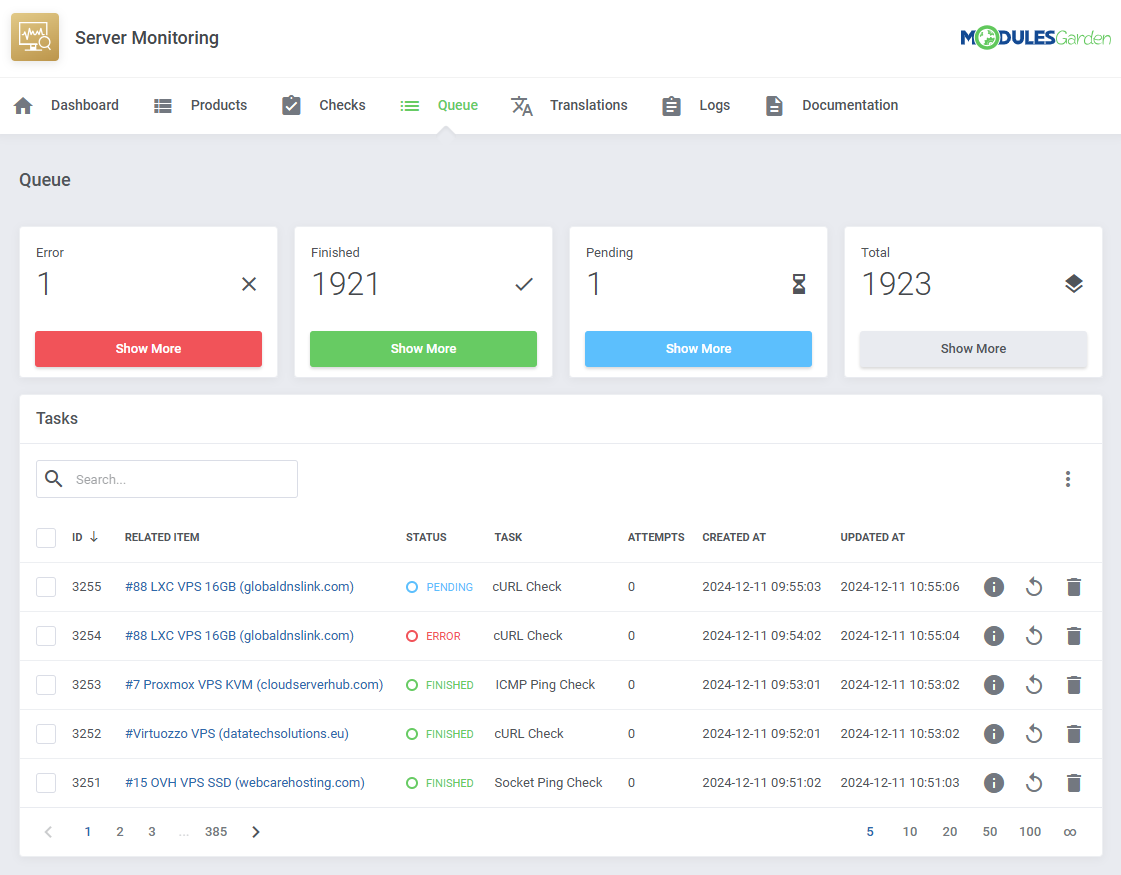Click the Checks clipboard icon
Image resolution: width=1121 pixels, height=875 pixels.
pyautogui.click(x=291, y=106)
